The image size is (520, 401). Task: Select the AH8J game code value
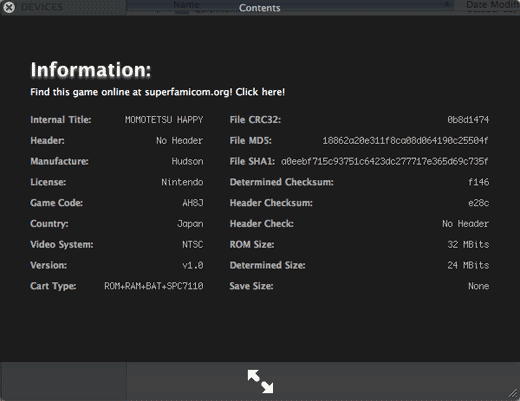coord(193,203)
